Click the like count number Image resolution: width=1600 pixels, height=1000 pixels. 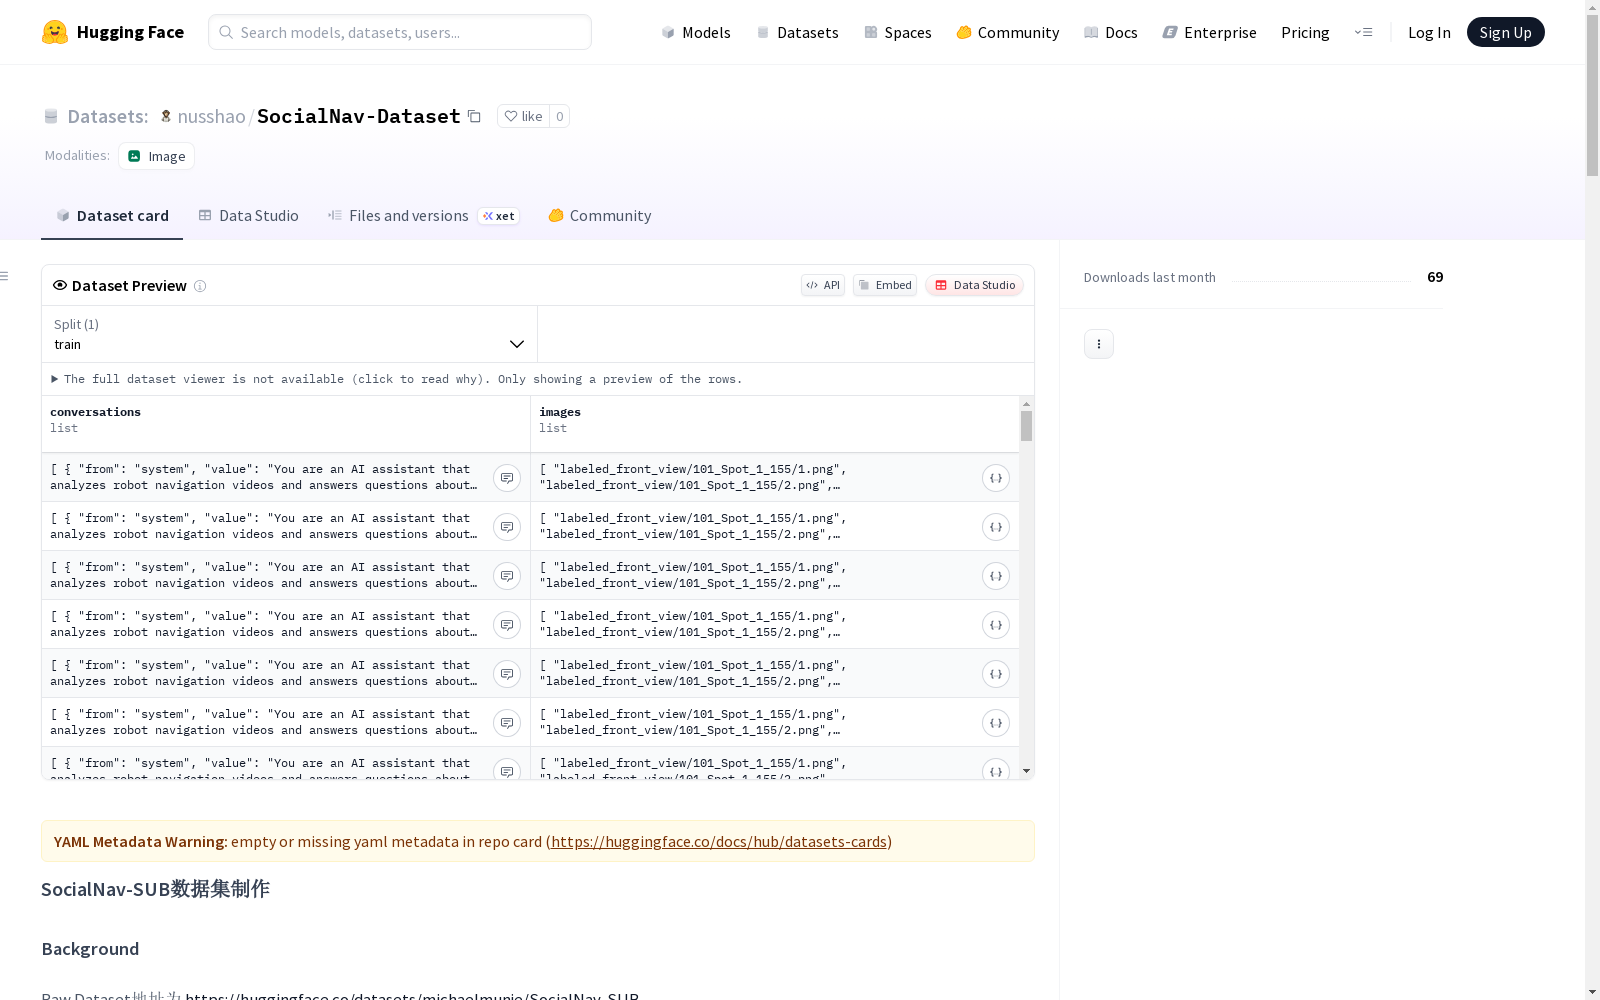[x=560, y=116]
